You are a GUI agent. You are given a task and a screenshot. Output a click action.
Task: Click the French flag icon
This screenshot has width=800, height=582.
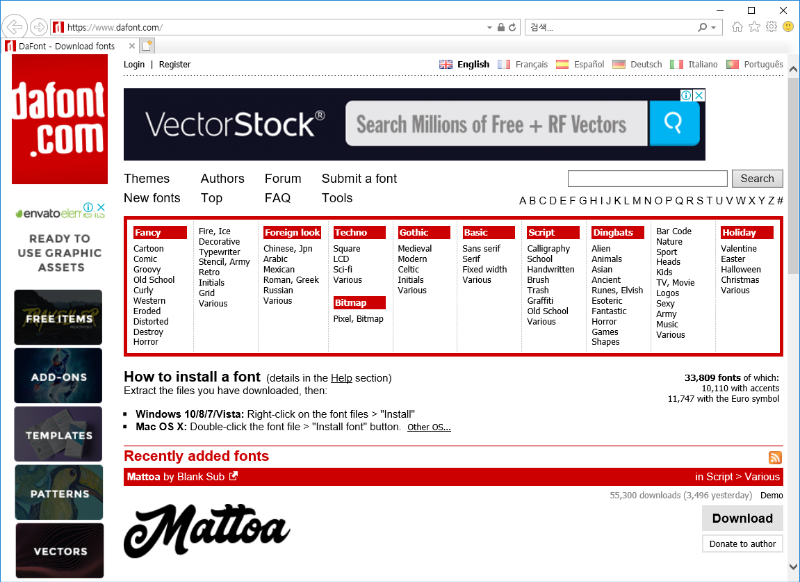[x=504, y=64]
